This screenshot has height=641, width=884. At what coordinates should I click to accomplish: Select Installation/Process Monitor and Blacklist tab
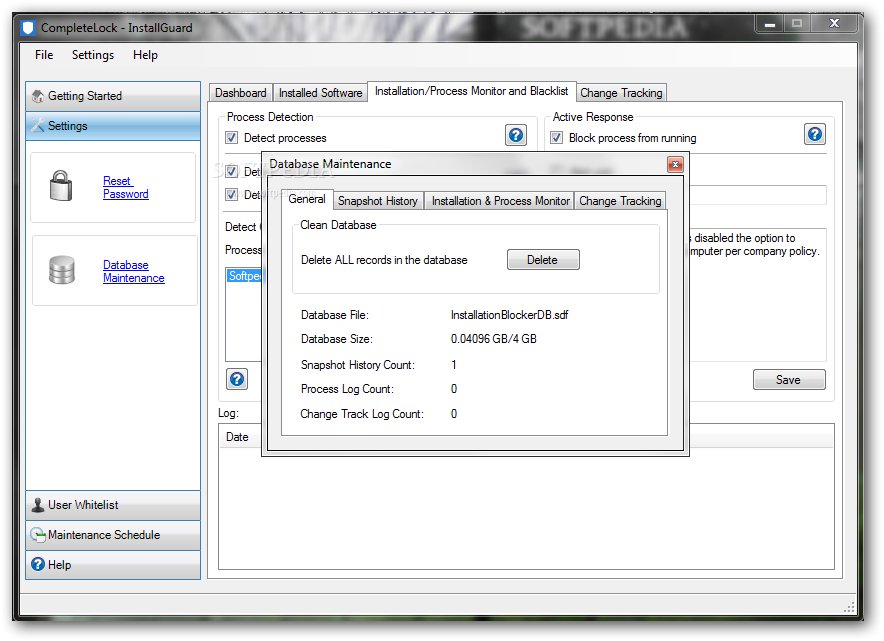[x=471, y=91]
